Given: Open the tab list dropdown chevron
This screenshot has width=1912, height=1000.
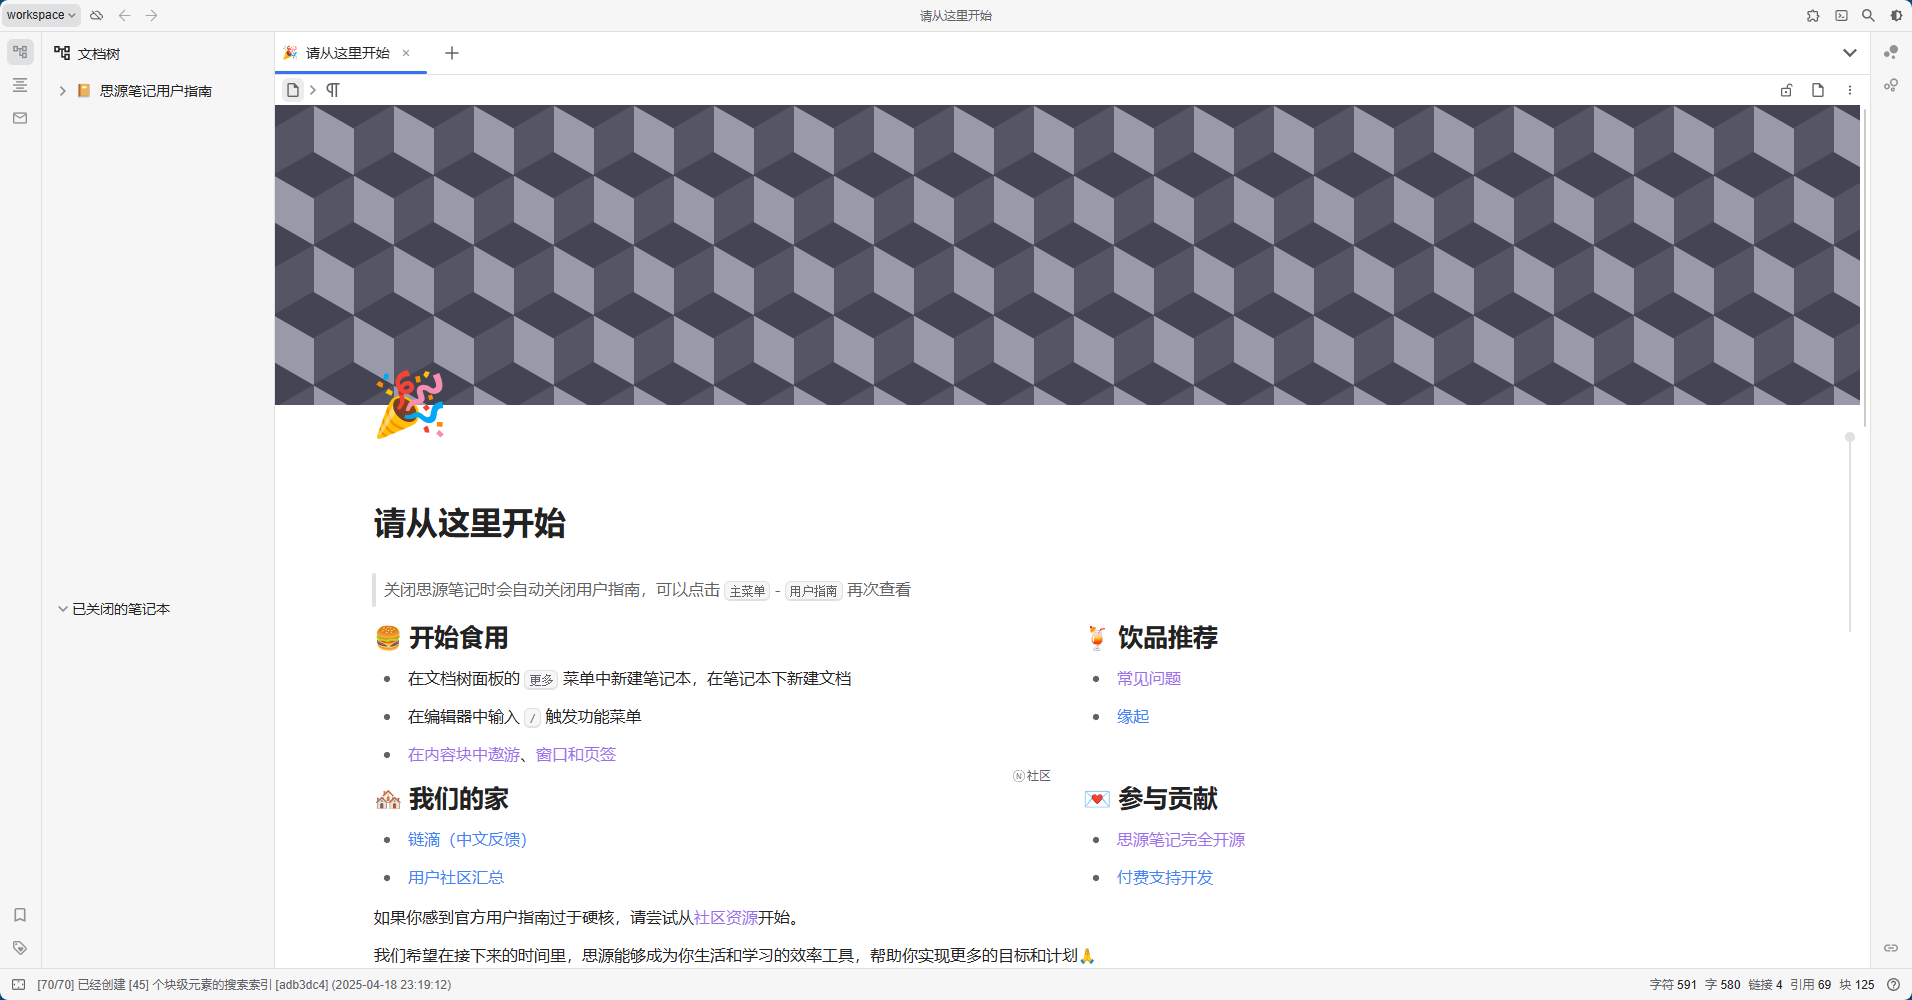Looking at the screenshot, I should click(x=1850, y=53).
